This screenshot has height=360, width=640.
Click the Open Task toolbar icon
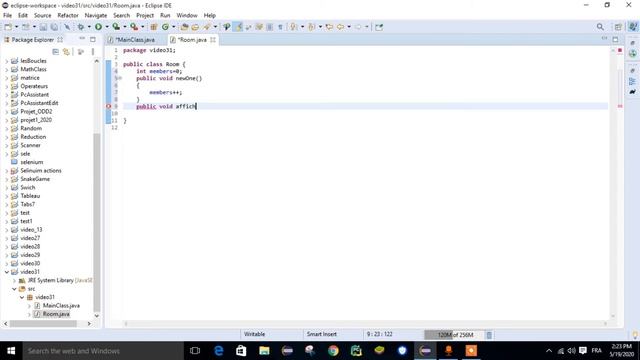pyautogui.click(x=195, y=27)
